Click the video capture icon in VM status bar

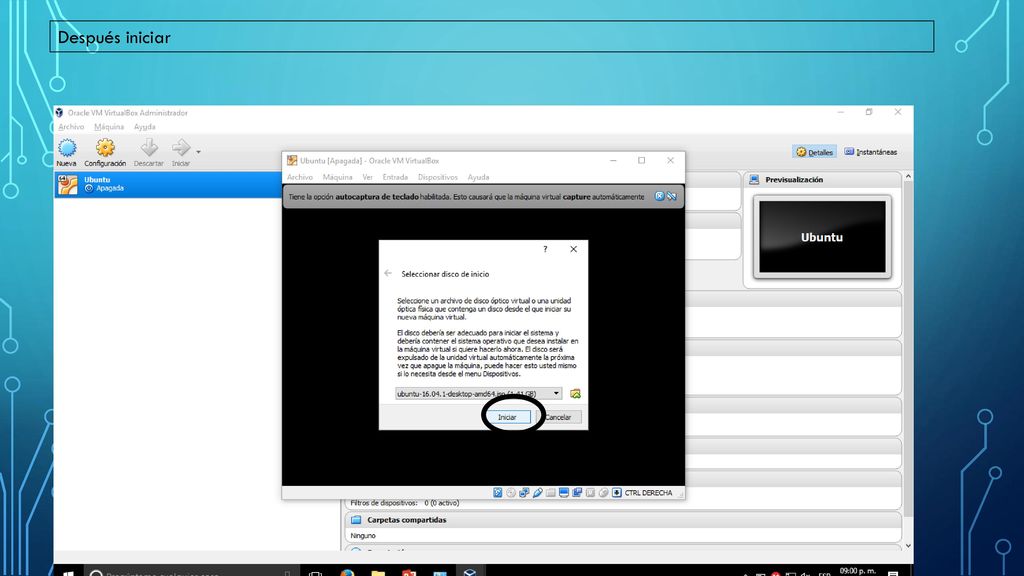pyautogui.click(x=577, y=492)
